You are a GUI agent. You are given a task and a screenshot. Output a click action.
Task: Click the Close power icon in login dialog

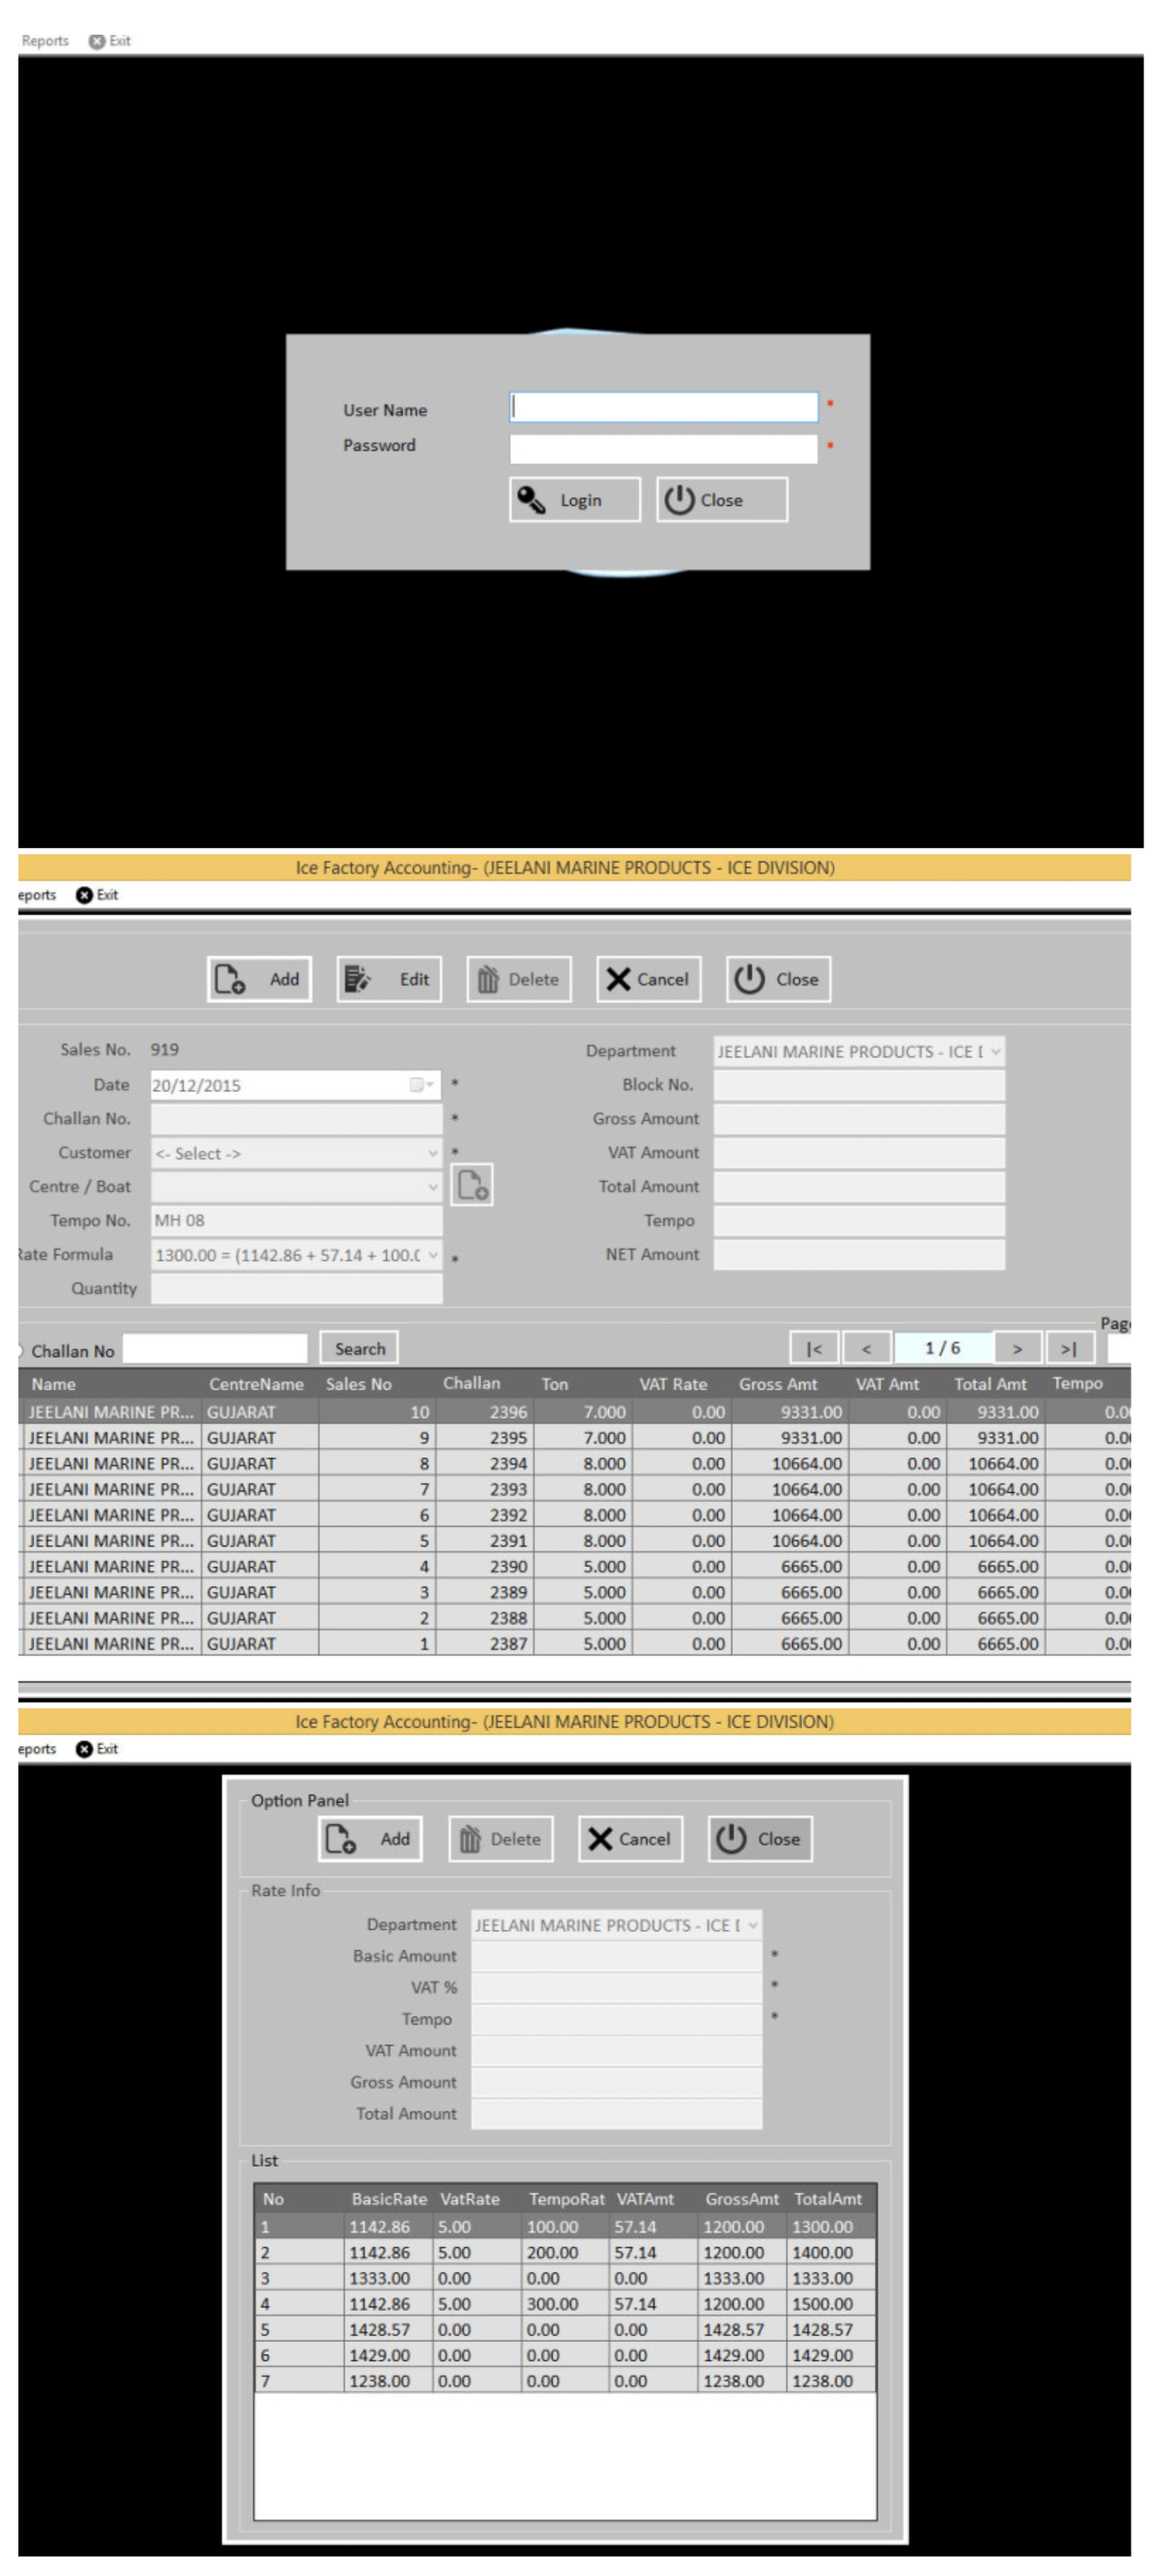[x=721, y=499]
